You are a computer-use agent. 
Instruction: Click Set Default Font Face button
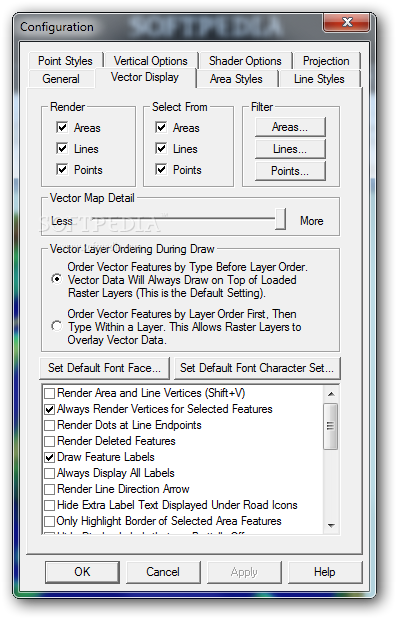click(105, 368)
